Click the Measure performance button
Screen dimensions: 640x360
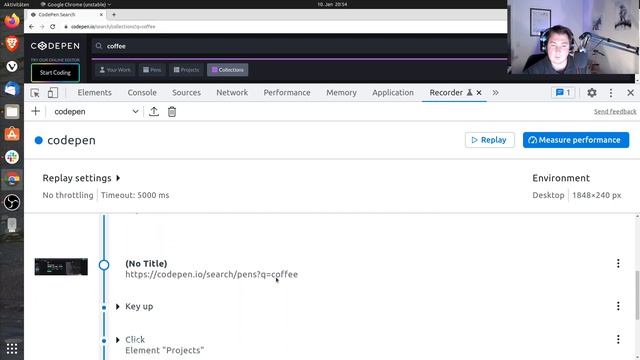[576, 140]
